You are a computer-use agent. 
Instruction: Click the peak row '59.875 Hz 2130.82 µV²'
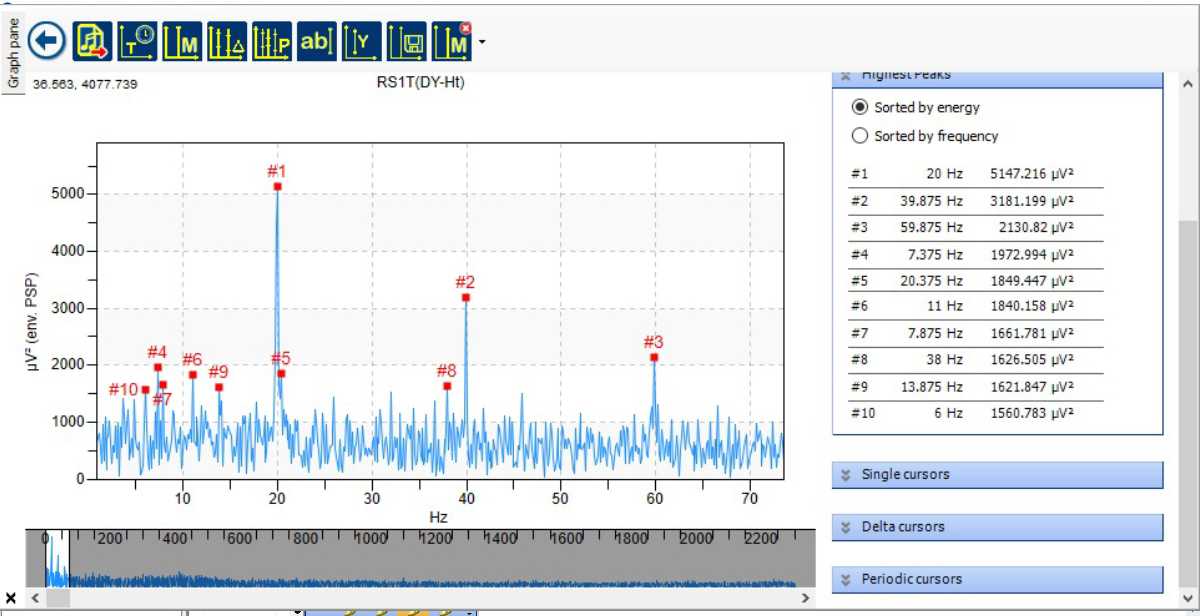[x=975, y=227]
